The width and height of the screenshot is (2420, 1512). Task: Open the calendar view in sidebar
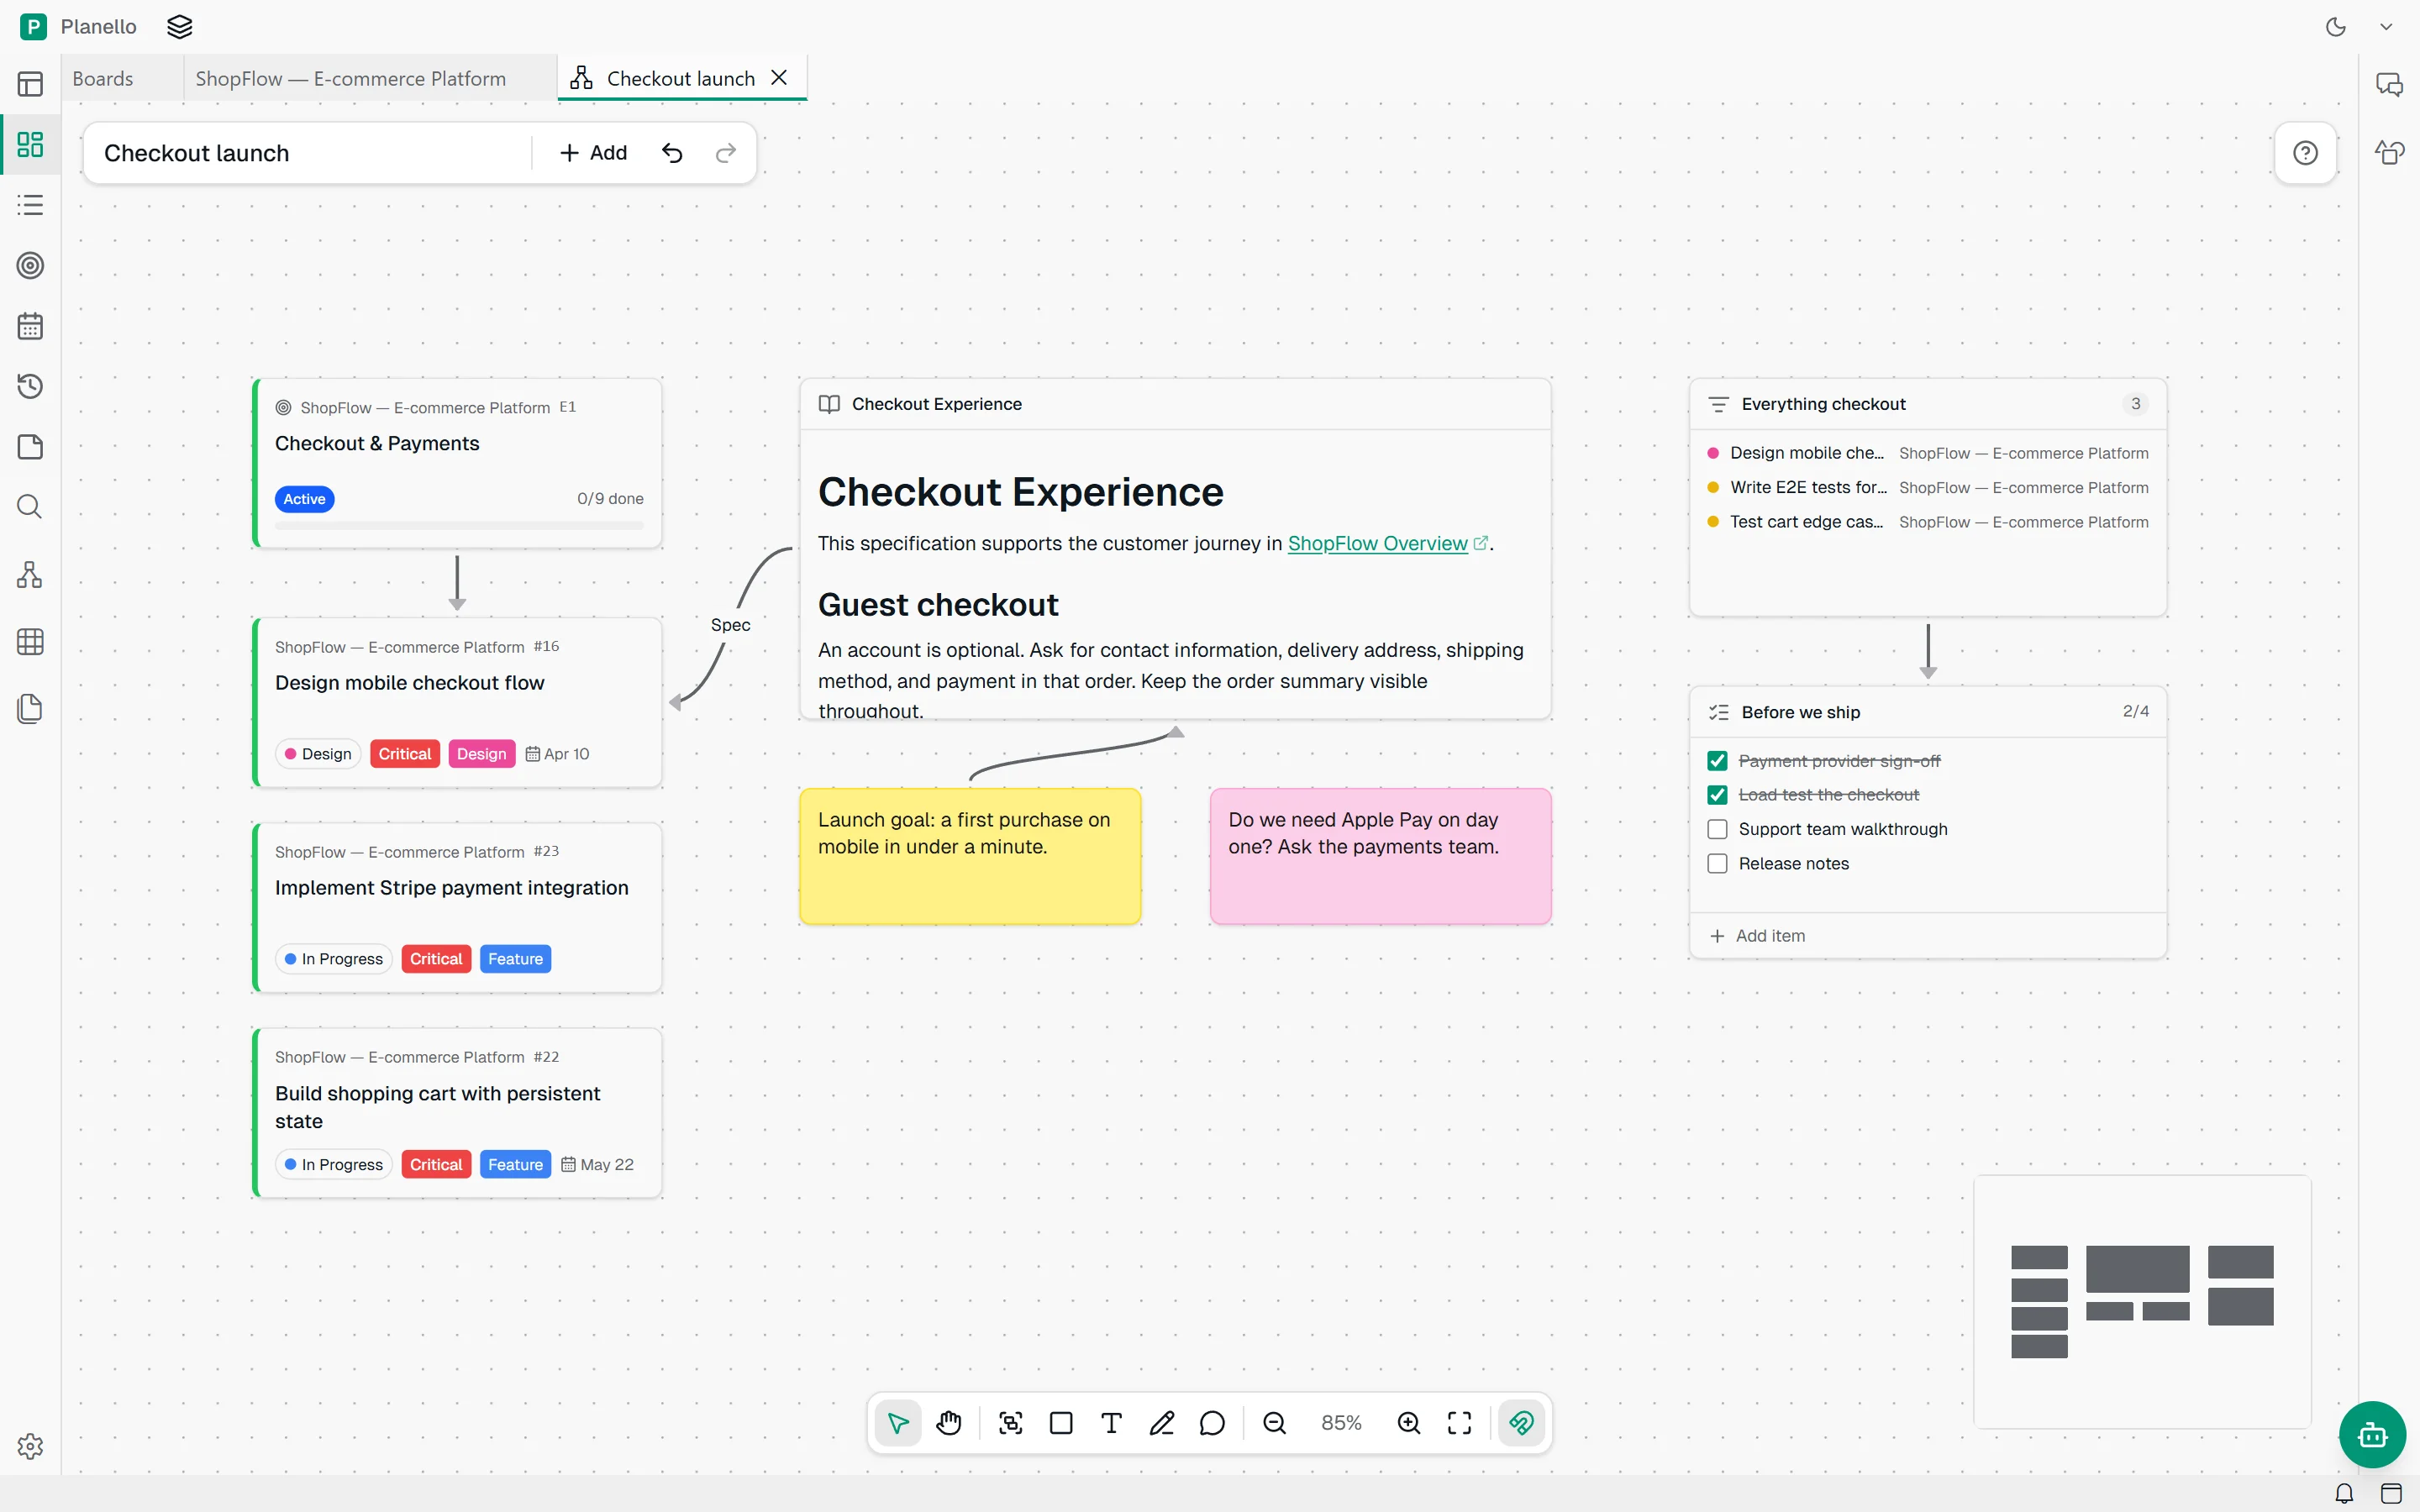coord(30,326)
